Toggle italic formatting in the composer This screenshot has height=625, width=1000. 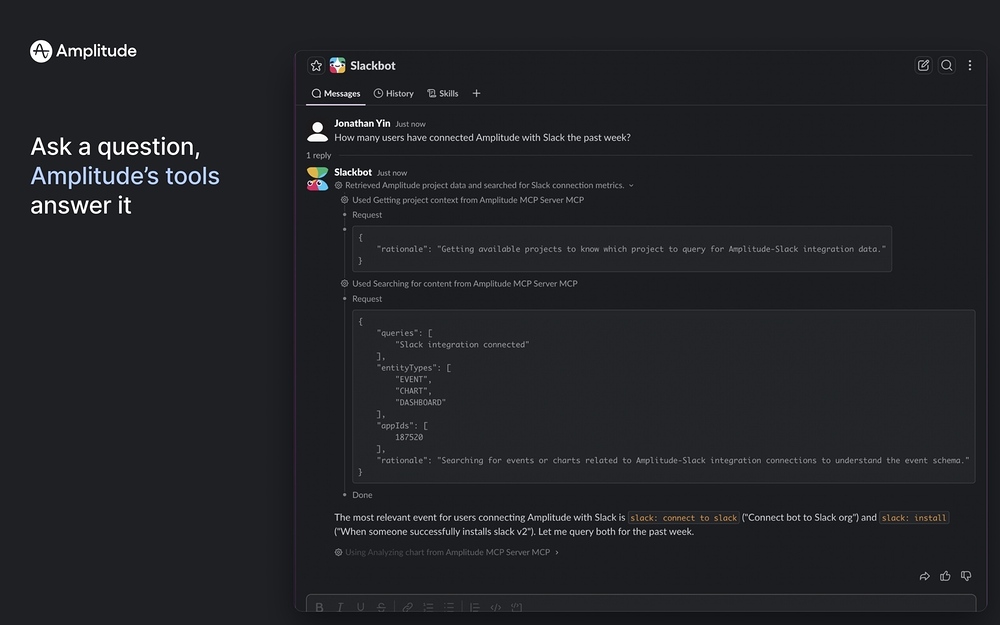[x=340, y=607]
